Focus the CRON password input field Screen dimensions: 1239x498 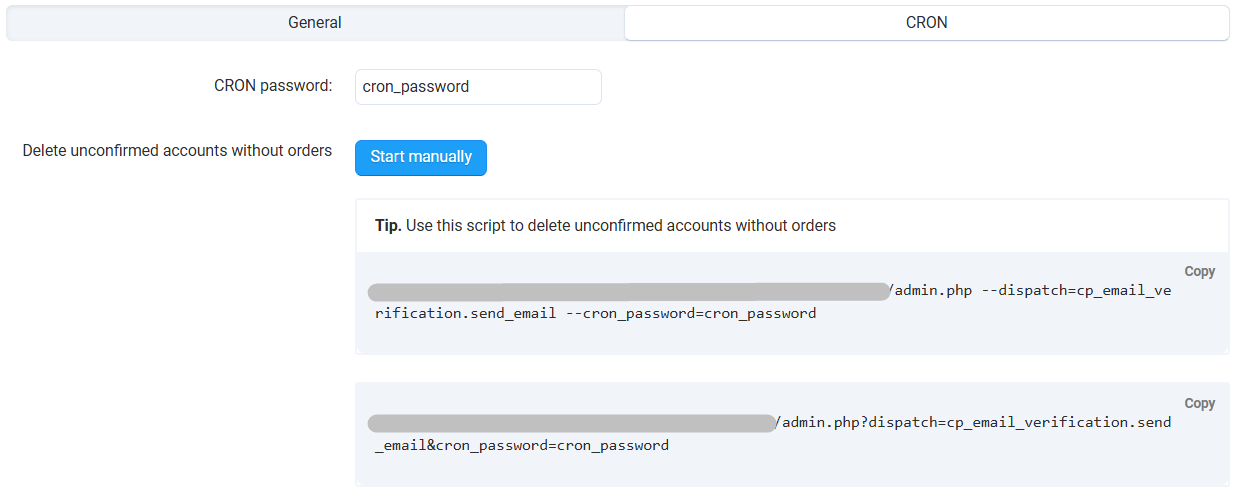(x=478, y=87)
